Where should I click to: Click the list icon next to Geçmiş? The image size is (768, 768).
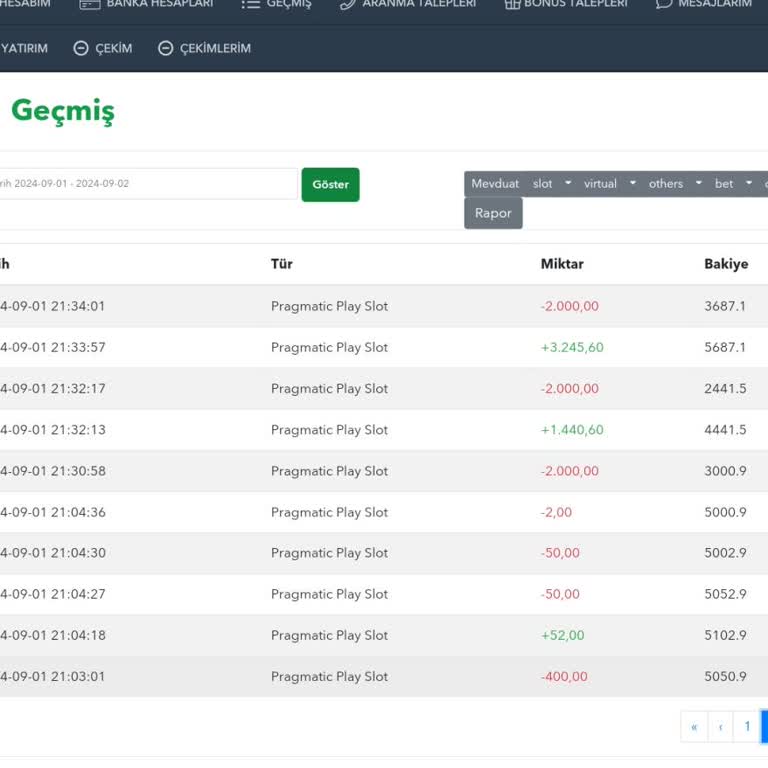click(x=250, y=4)
